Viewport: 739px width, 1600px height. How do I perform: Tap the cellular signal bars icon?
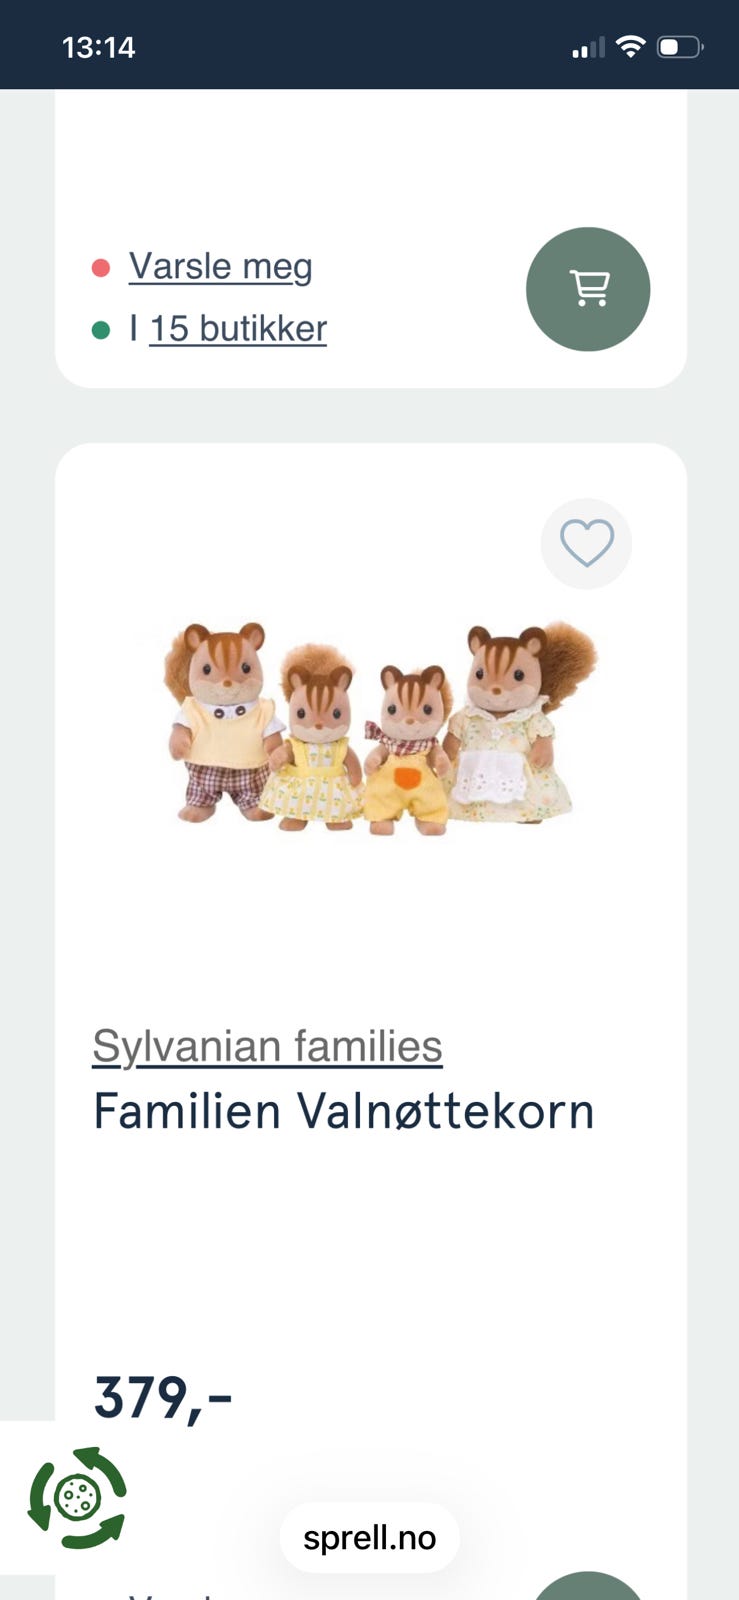coord(588,47)
